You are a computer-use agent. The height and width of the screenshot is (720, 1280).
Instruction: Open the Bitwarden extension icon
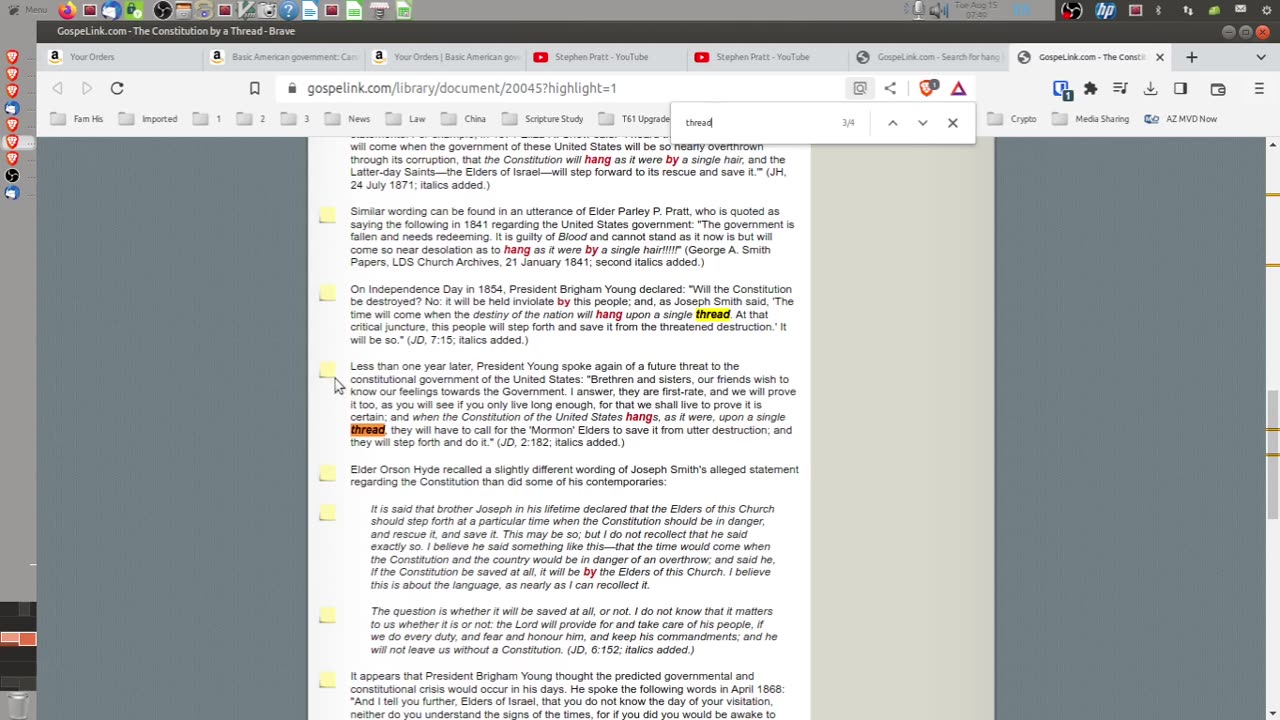(1062, 88)
